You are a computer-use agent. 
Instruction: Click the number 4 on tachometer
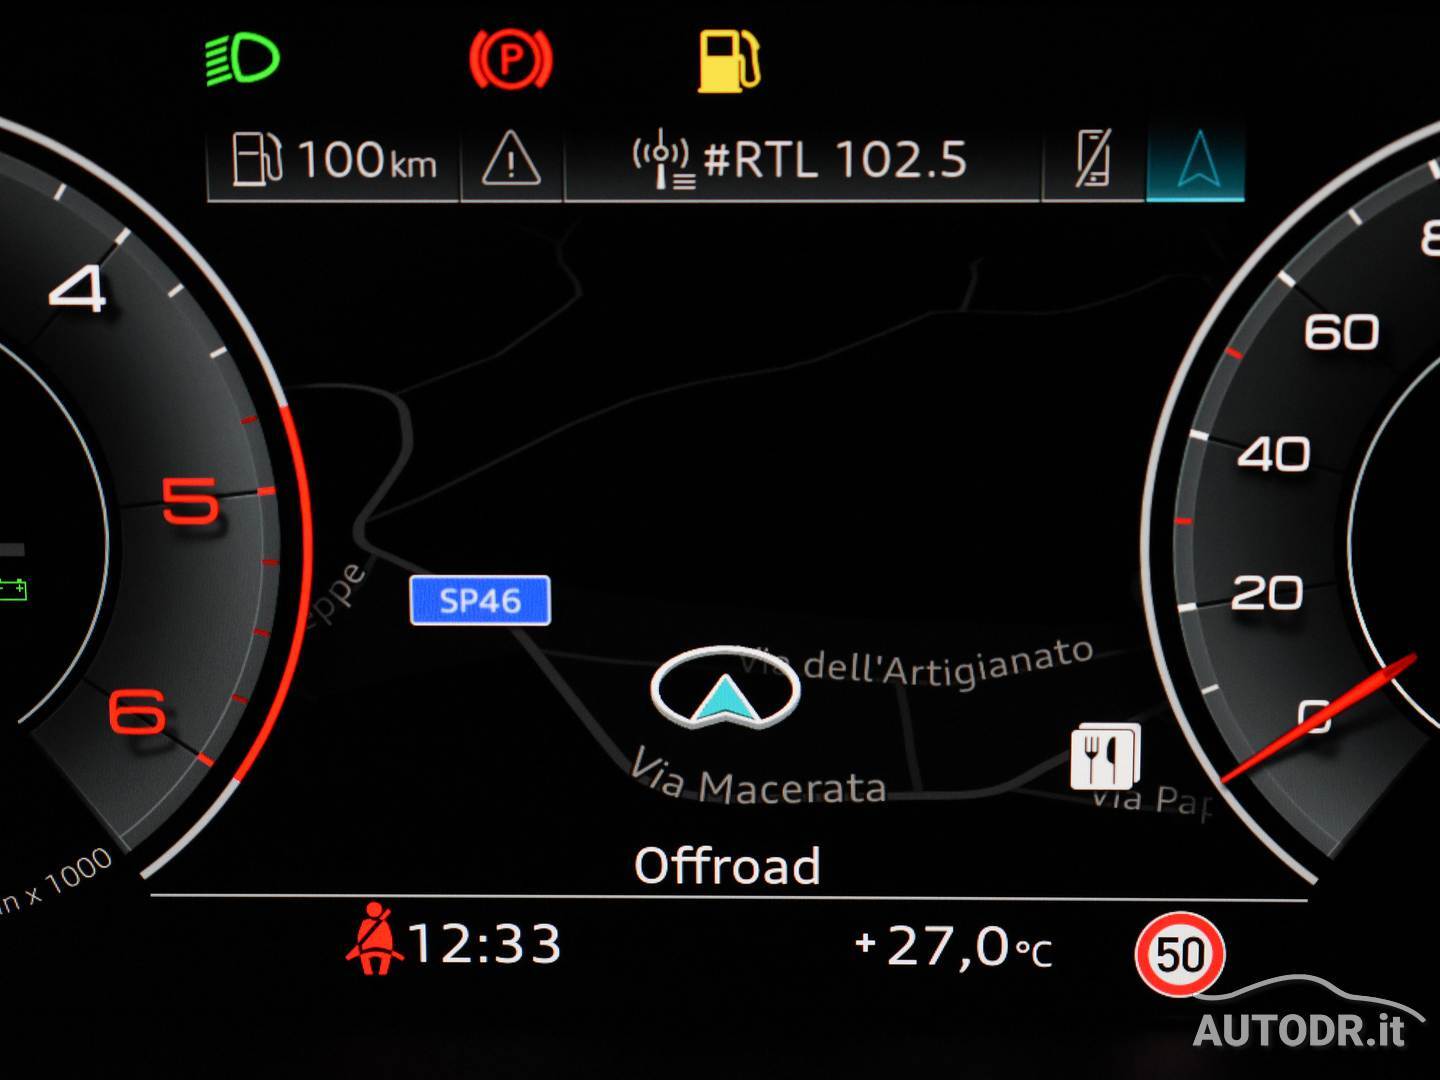[x=78, y=289]
